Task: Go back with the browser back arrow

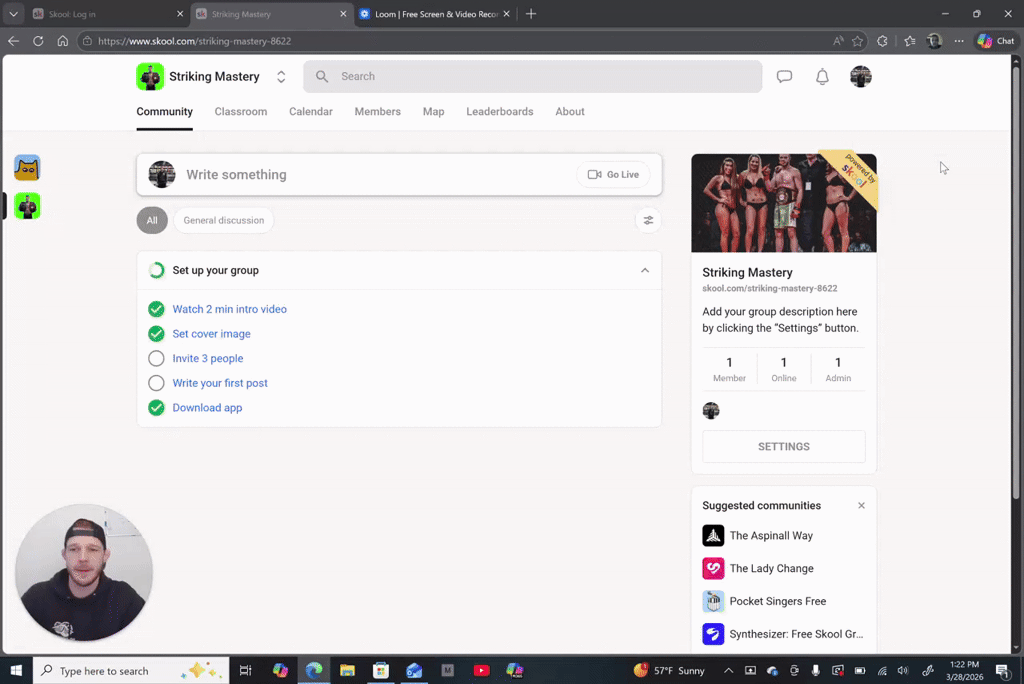Action: click(x=13, y=41)
